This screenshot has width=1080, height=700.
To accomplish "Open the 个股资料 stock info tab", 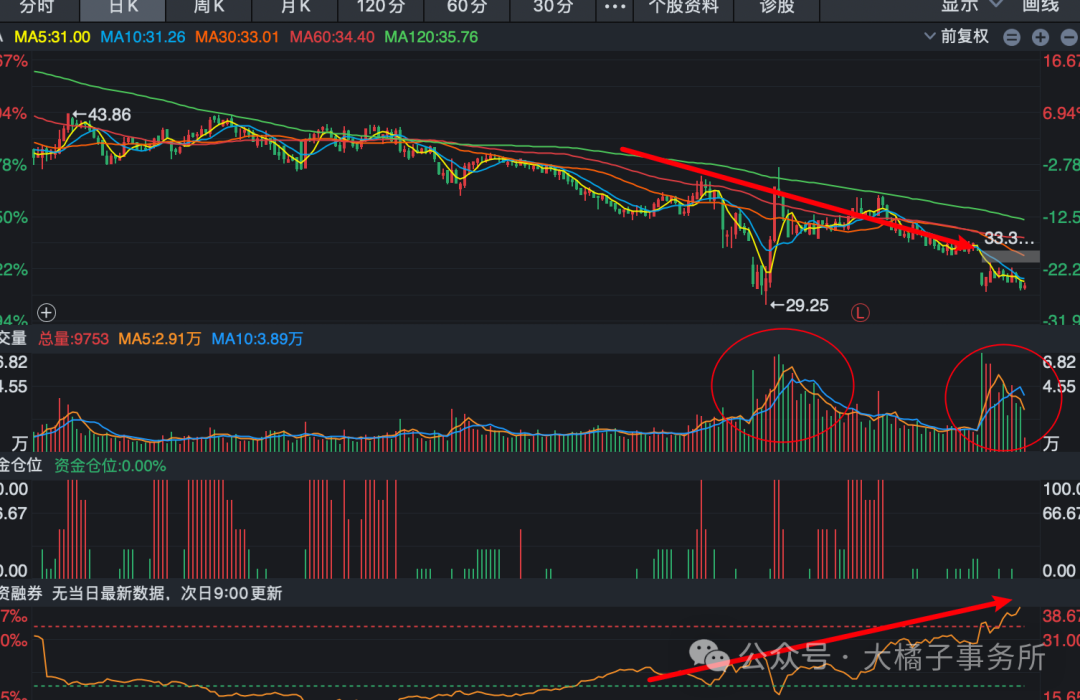I will coord(683,8).
